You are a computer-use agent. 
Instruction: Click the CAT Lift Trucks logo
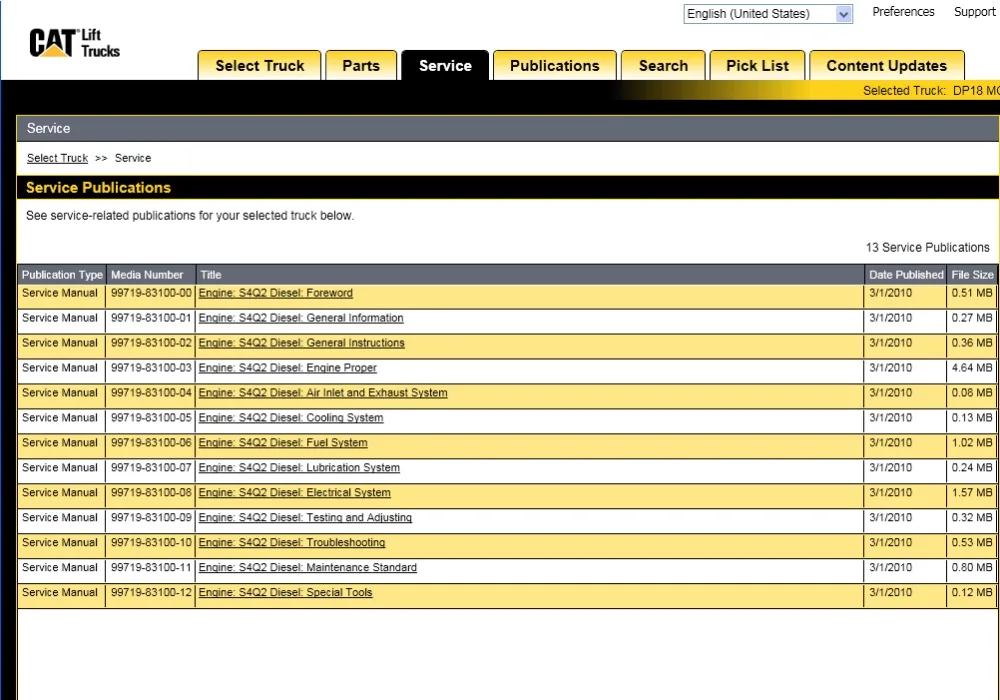click(74, 43)
